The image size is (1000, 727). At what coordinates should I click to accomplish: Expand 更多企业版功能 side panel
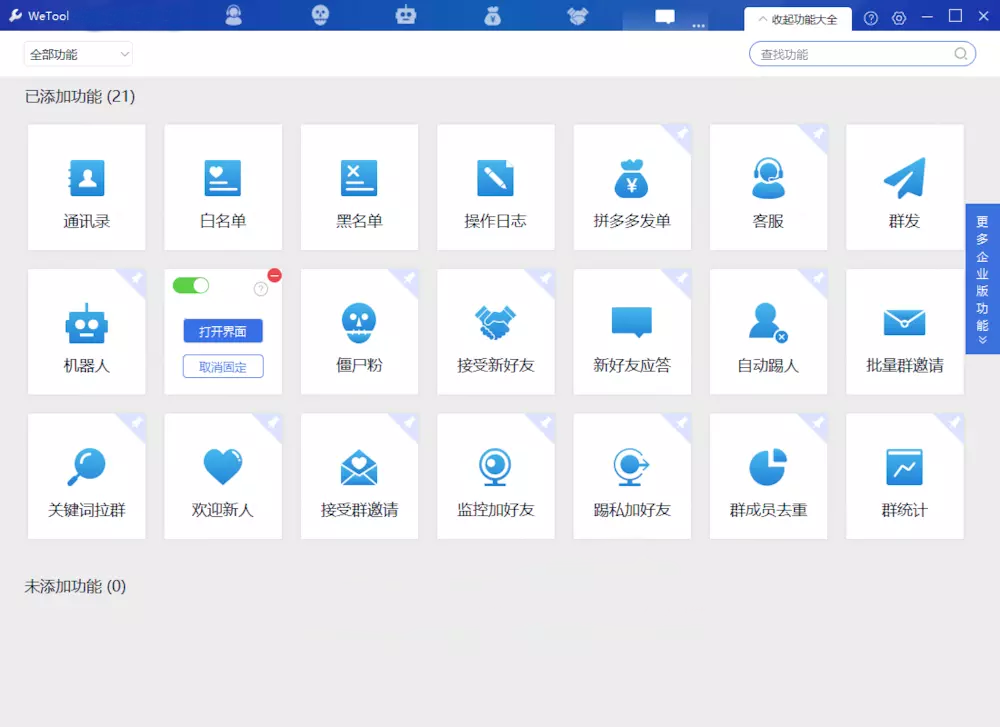(982, 279)
